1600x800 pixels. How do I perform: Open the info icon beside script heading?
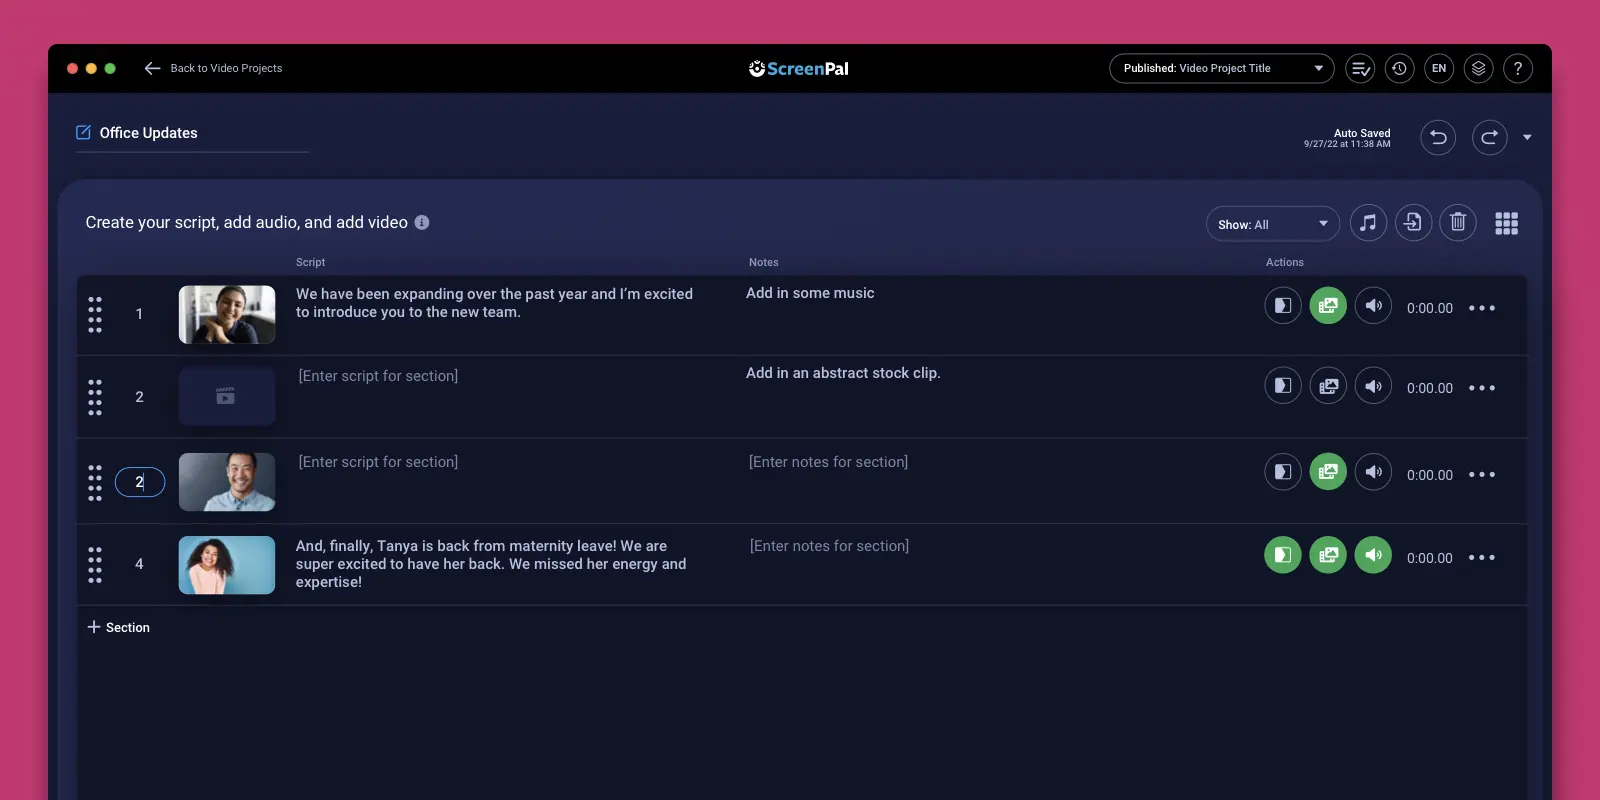422,222
